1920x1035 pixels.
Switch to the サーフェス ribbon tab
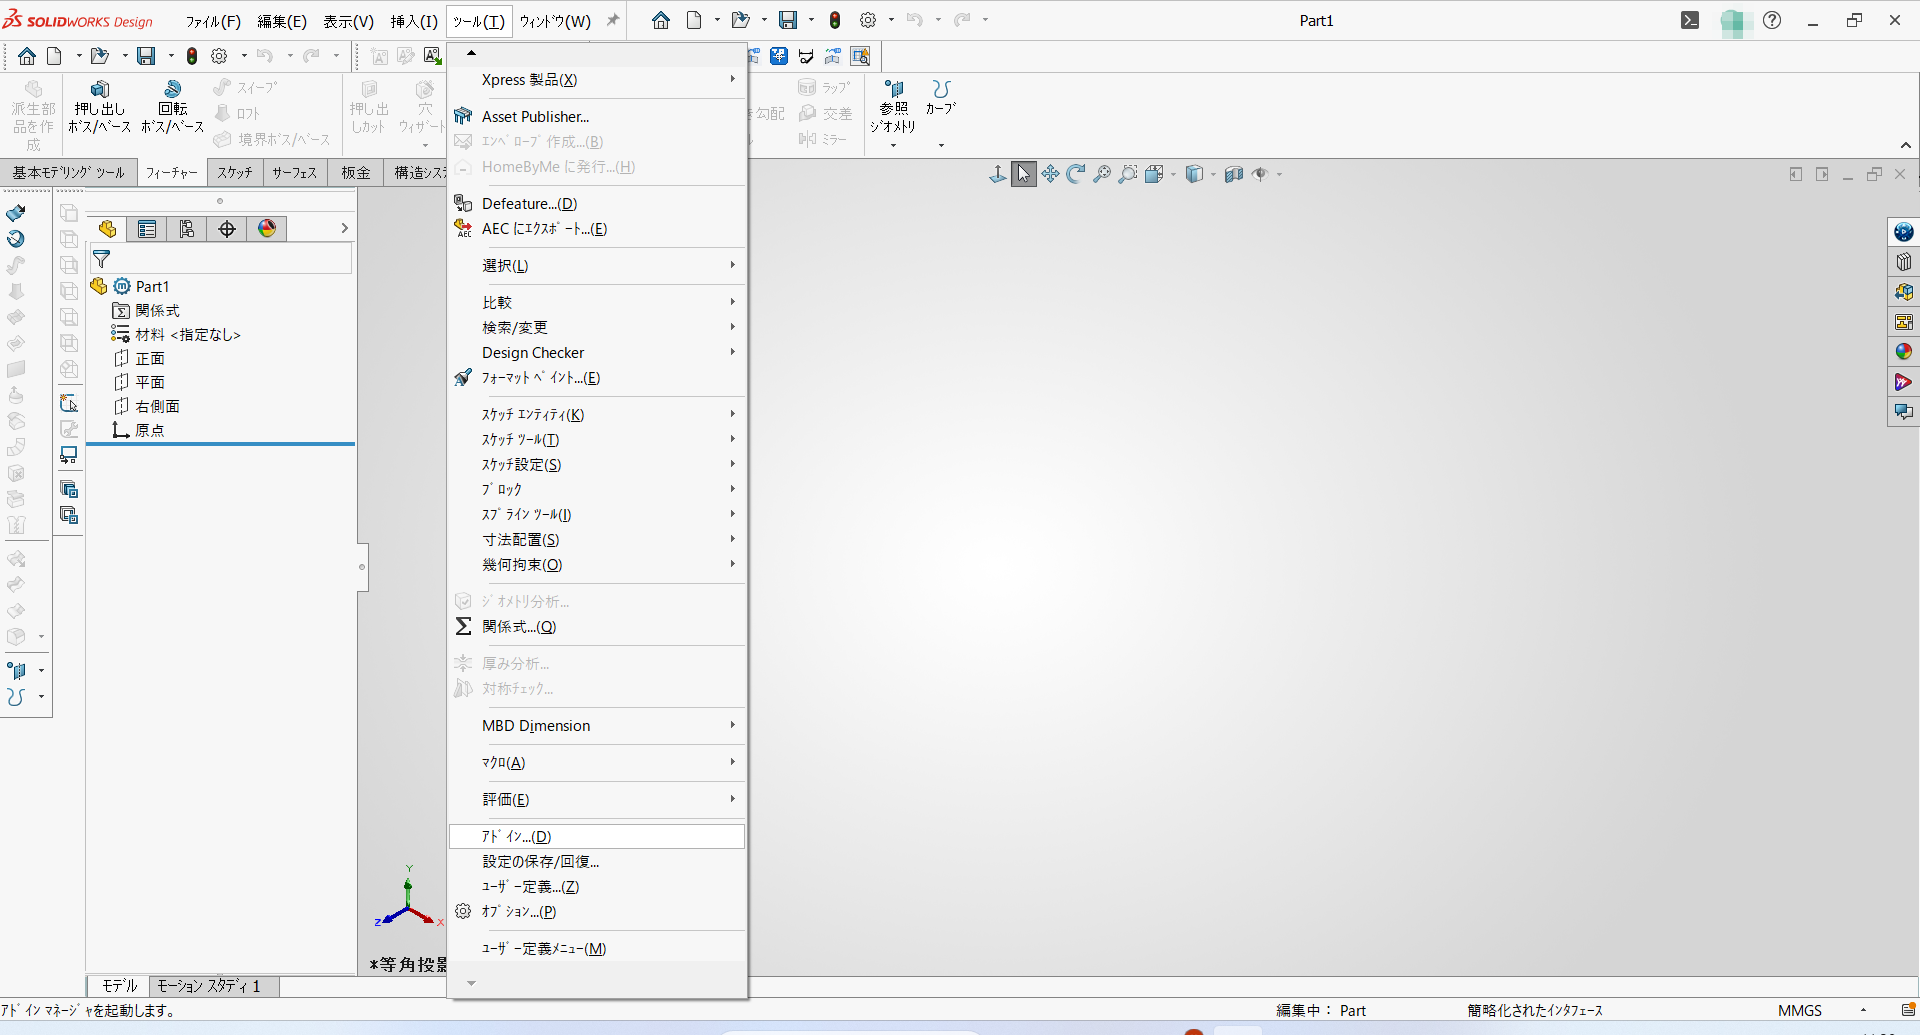click(x=294, y=173)
